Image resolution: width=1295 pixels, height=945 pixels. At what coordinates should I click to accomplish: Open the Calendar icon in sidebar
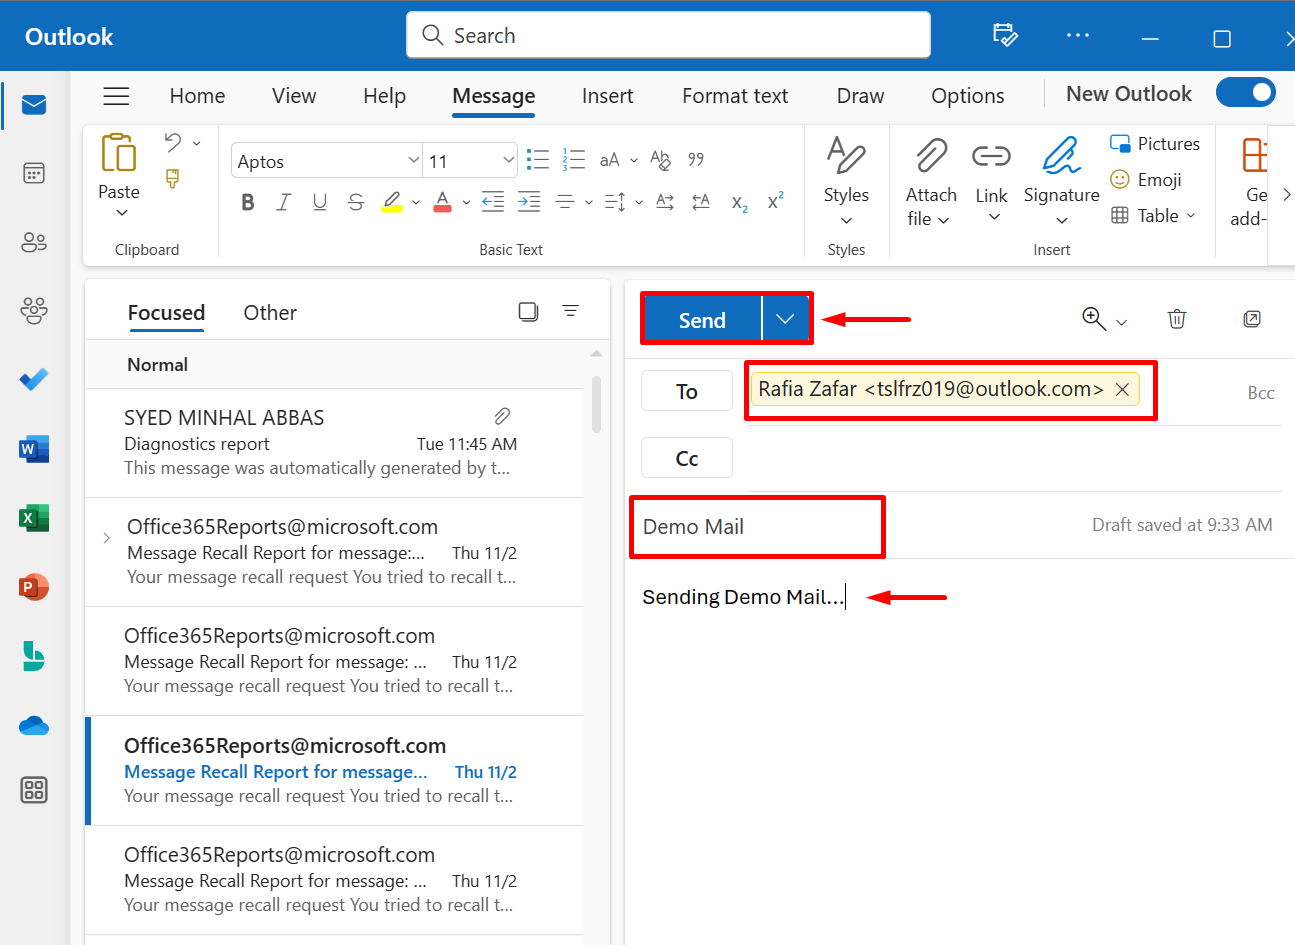click(x=34, y=173)
